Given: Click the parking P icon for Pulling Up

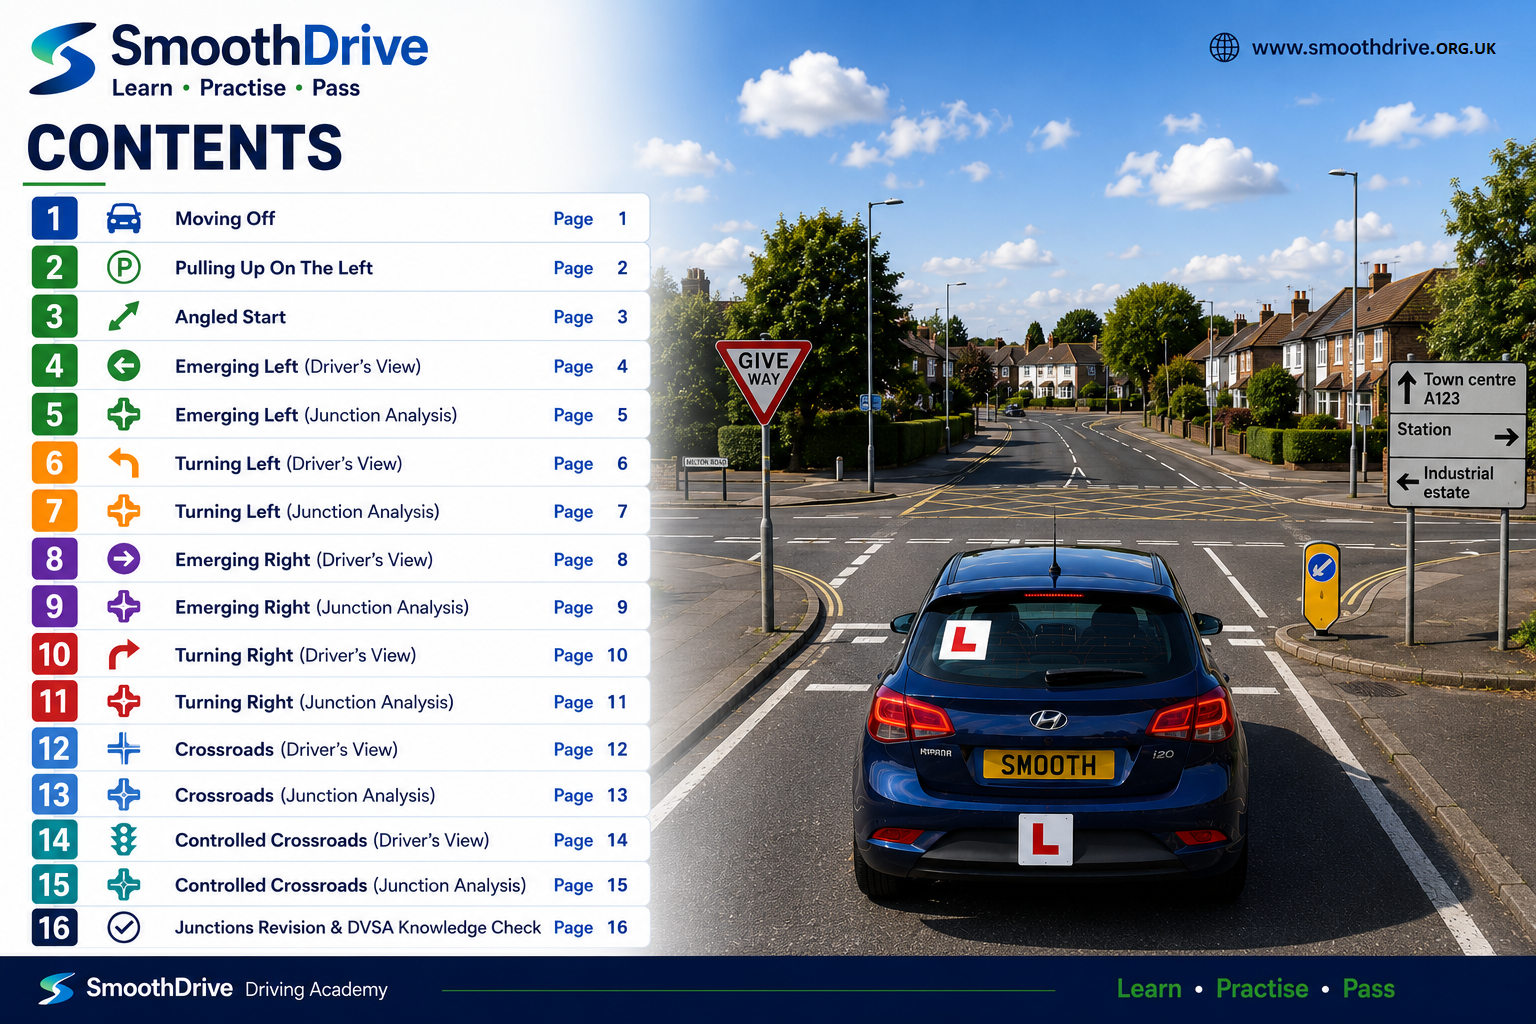Looking at the screenshot, I should pos(124,267).
